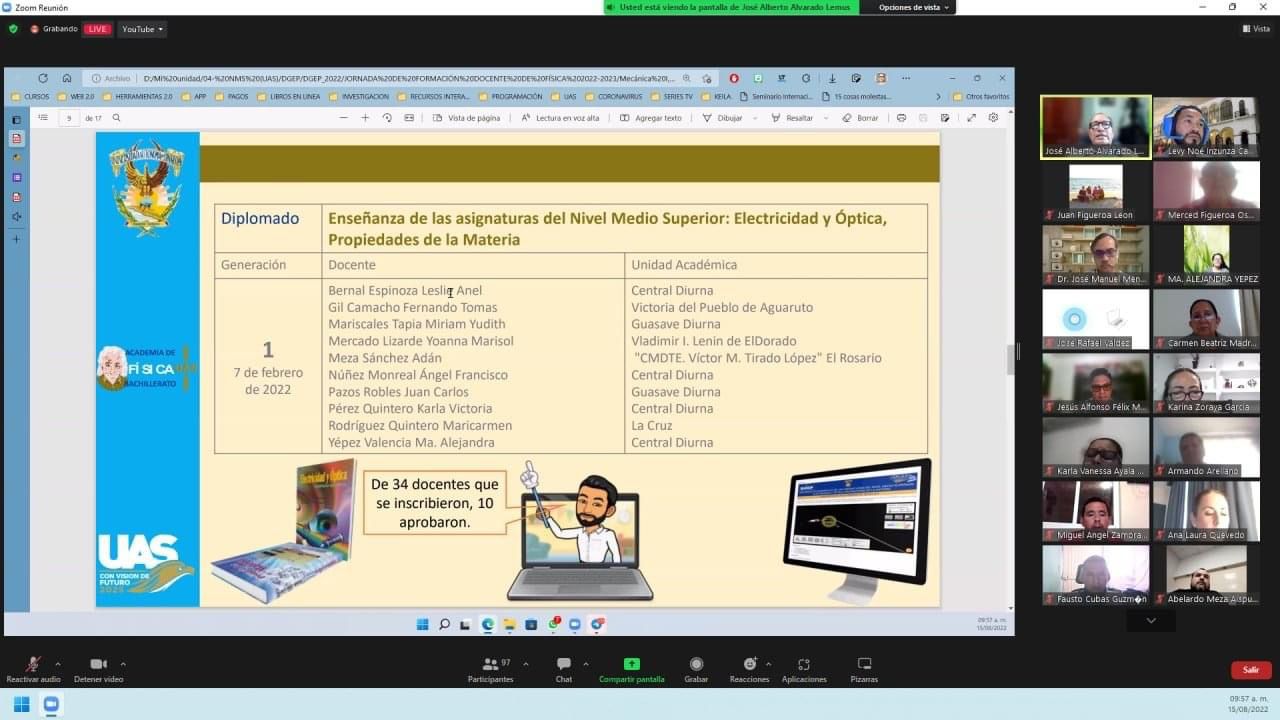Open the Aplicaciones panel
This screenshot has width=1280, height=720.
tap(804, 665)
